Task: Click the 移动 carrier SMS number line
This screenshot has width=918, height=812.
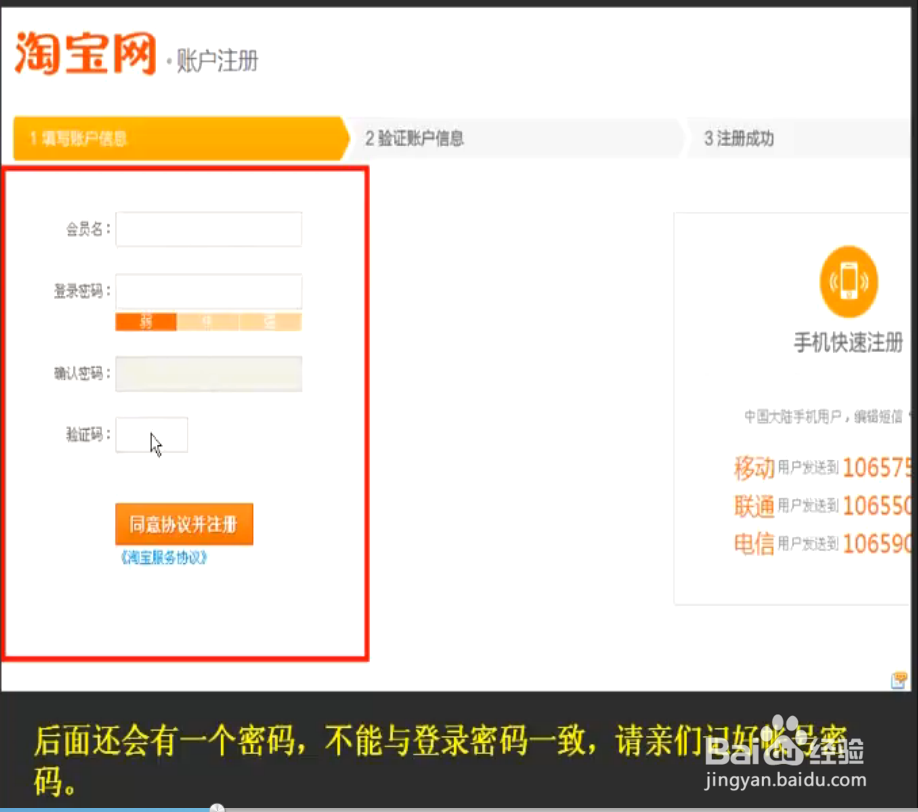Action: point(823,468)
